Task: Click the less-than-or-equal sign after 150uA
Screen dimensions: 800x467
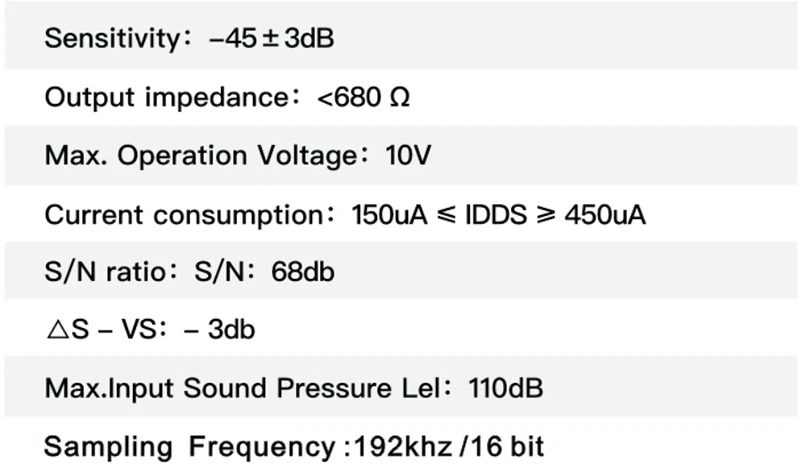Action: tap(447, 215)
